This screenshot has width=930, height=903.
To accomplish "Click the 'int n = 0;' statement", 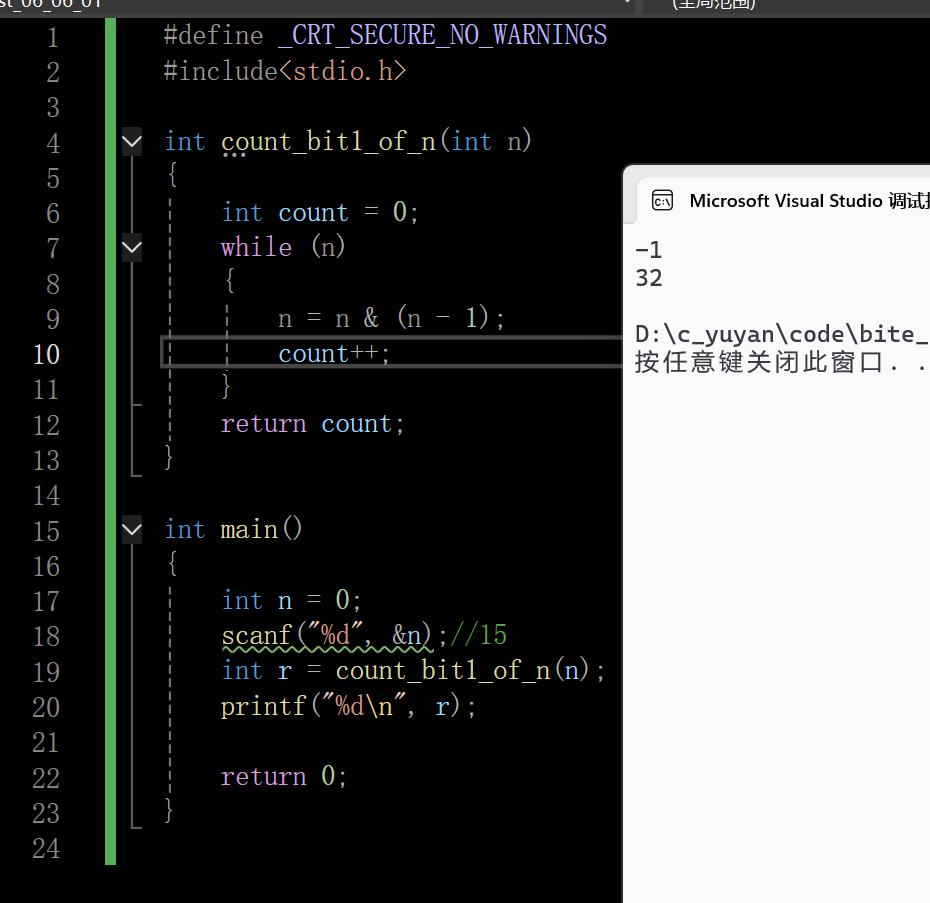I will (x=291, y=600).
